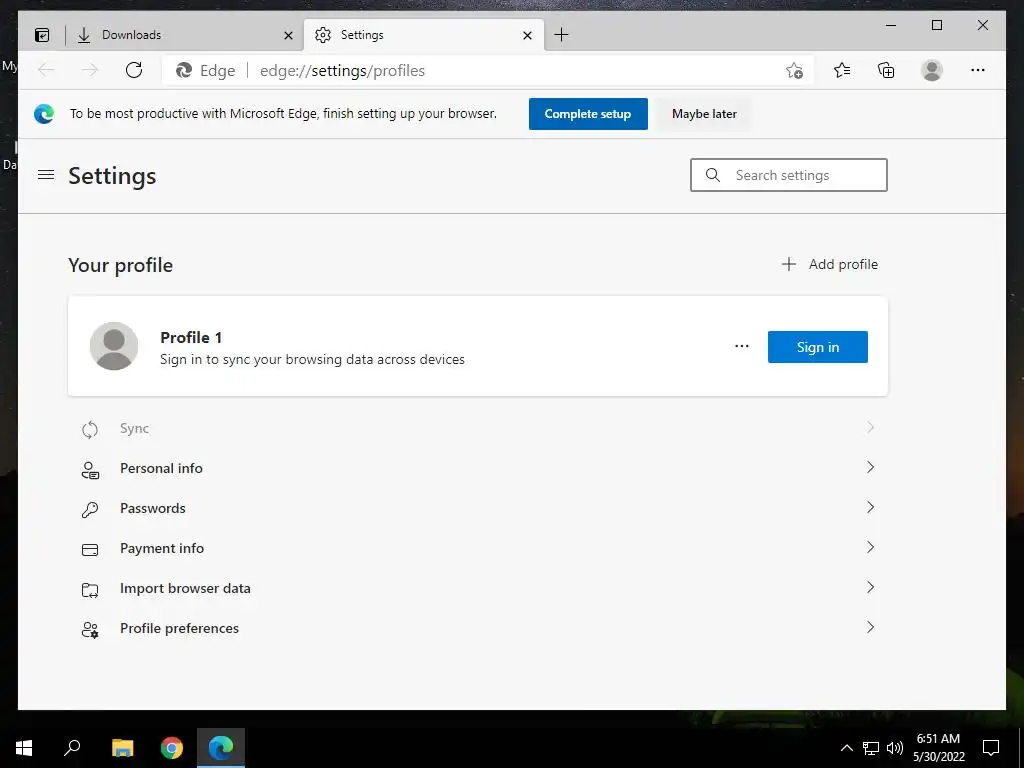Expand Payment info chevron arrow
Image resolution: width=1024 pixels, height=768 pixels.
[x=870, y=547]
